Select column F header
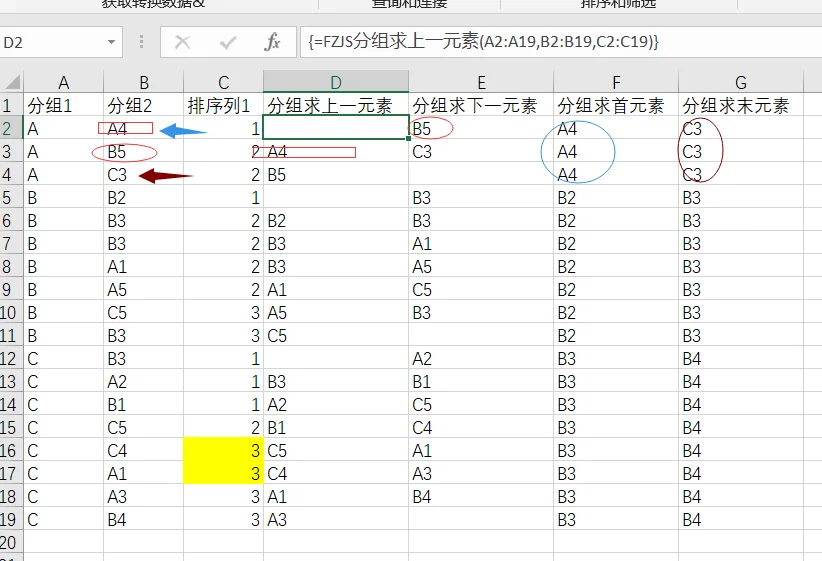The height and width of the screenshot is (561, 822). (616, 82)
